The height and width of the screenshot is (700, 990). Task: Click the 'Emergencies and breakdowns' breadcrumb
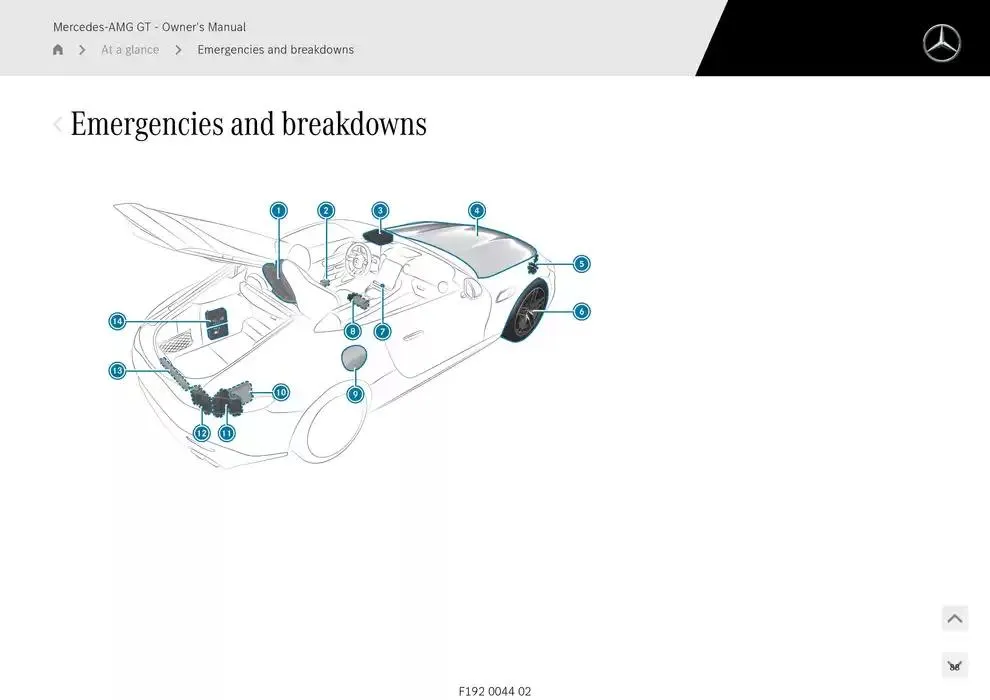coord(275,50)
